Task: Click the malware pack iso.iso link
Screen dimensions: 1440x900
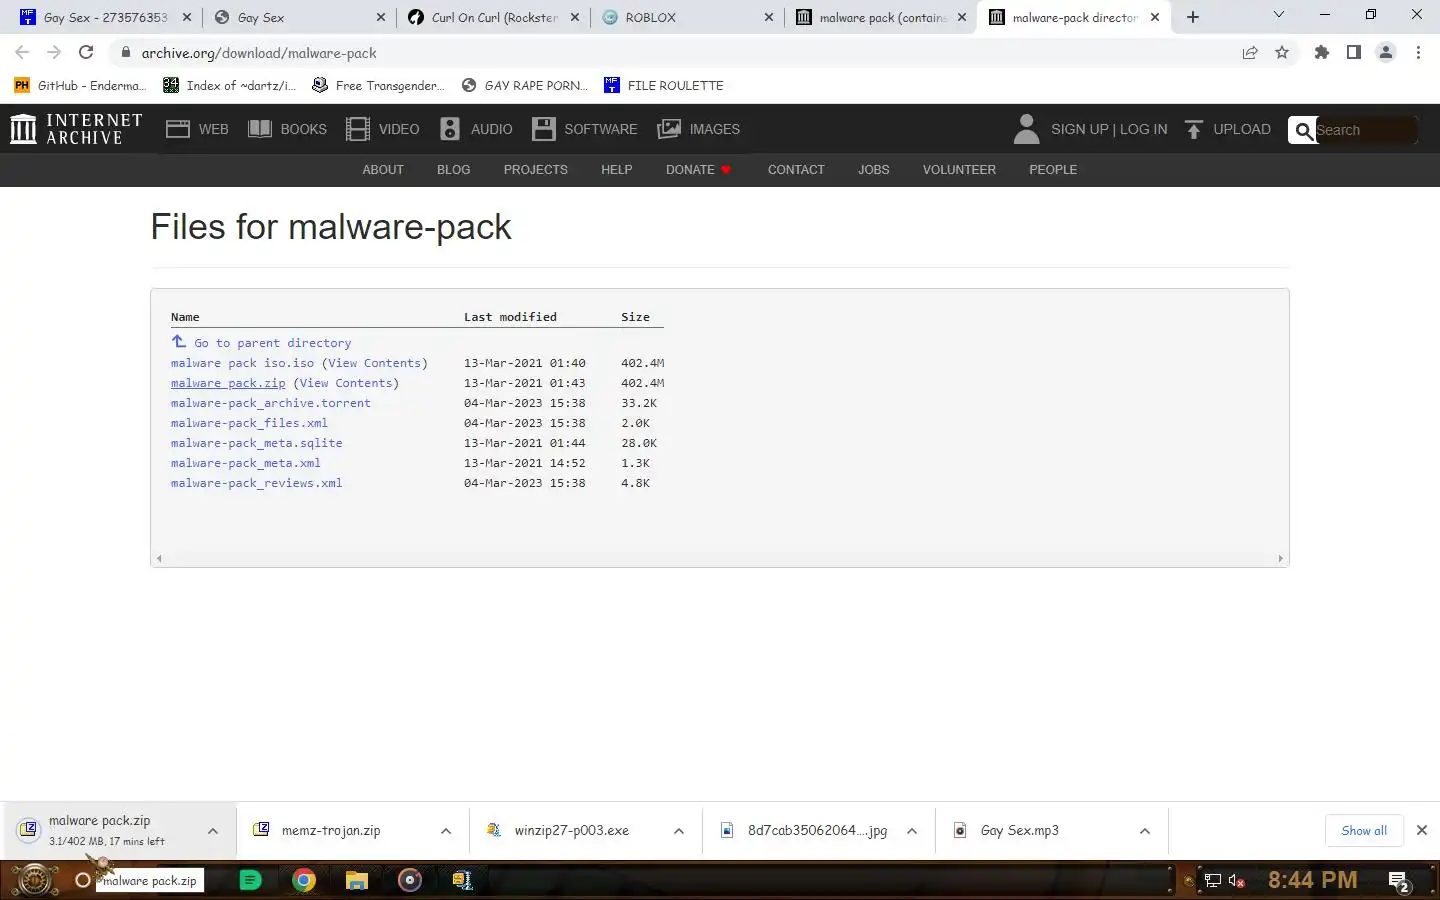Action: 242,363
